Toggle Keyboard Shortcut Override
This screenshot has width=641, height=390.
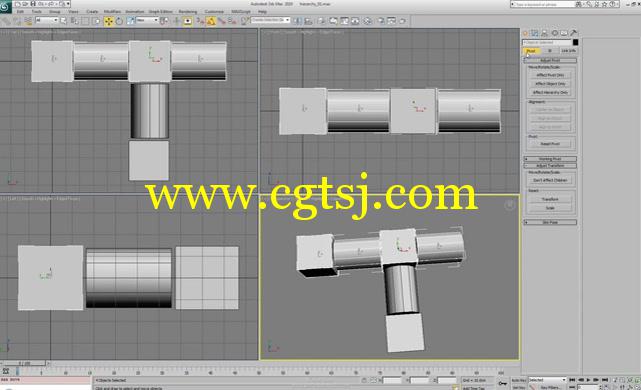tap(188, 21)
